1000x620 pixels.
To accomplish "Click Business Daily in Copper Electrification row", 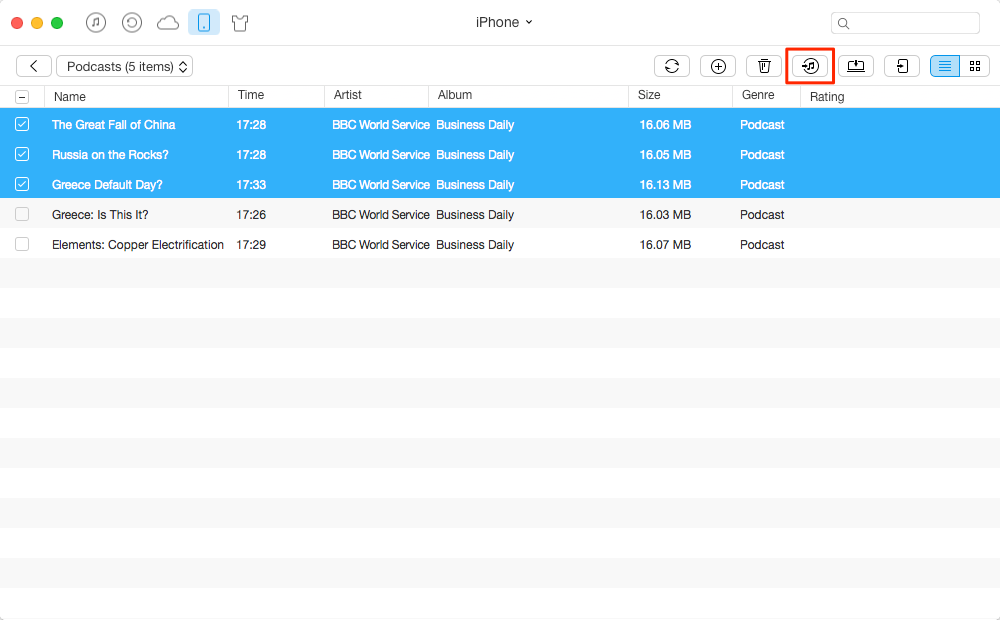I will tap(475, 245).
